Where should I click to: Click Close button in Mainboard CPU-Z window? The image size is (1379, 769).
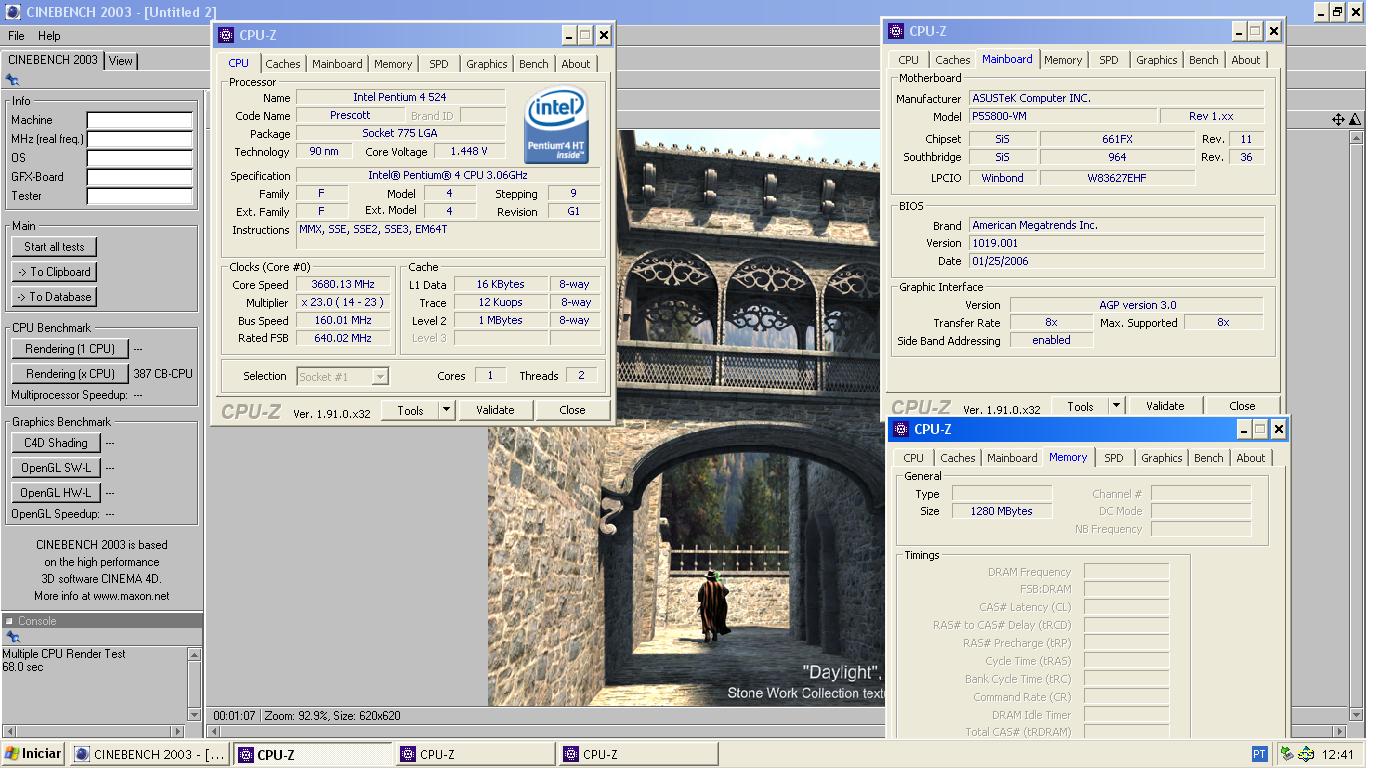pos(1242,406)
